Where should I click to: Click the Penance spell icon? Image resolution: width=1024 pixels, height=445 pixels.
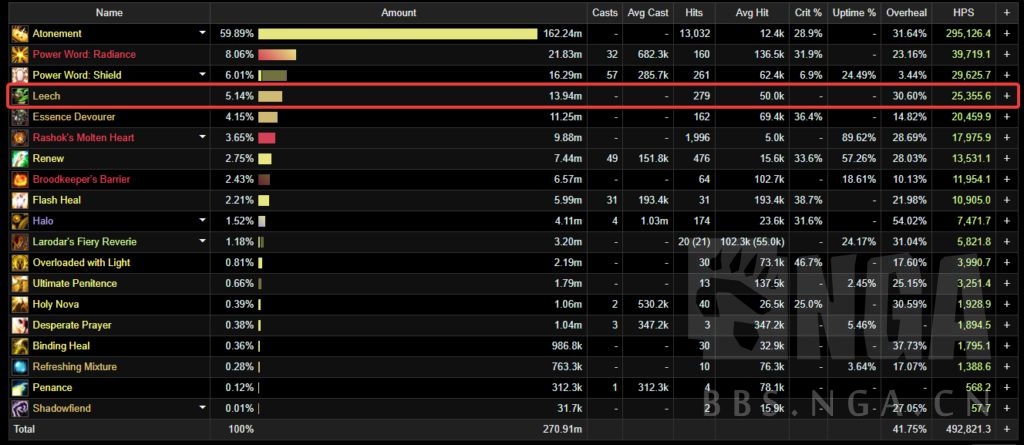[20, 387]
